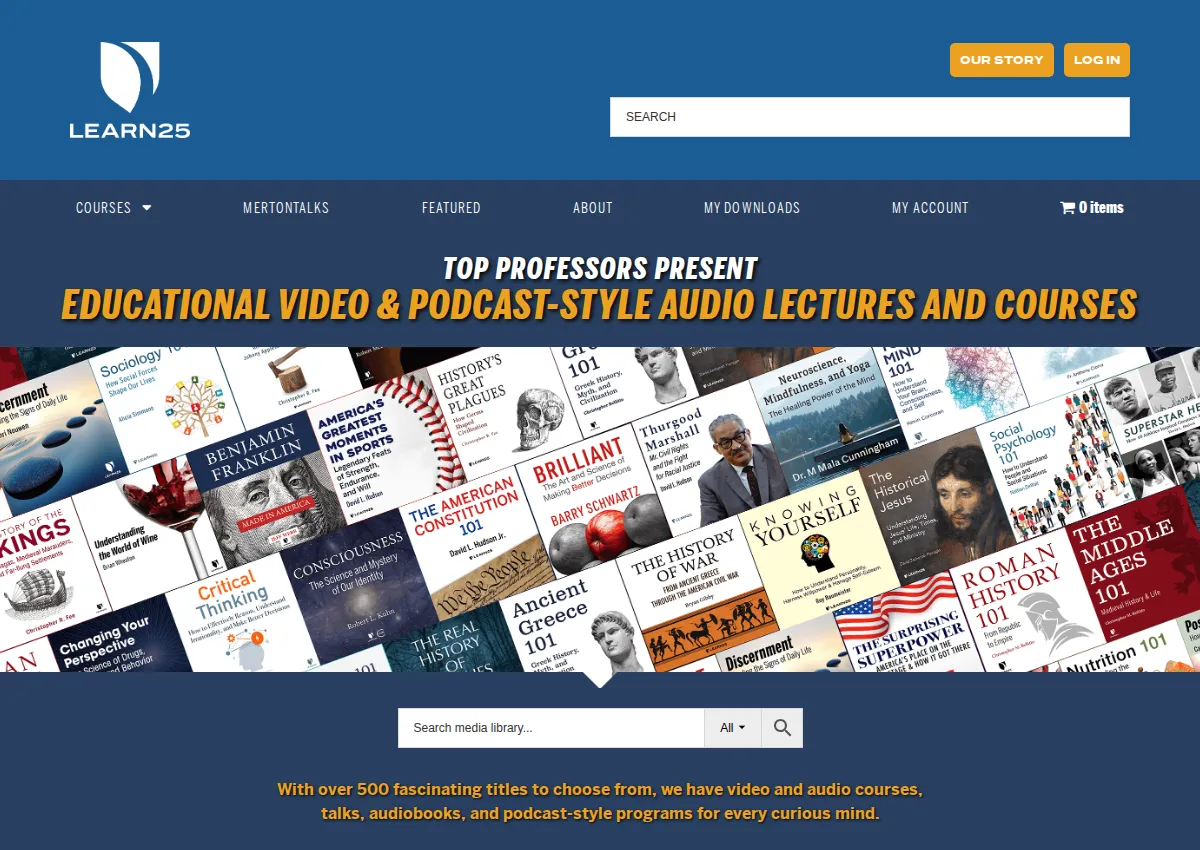Click the Log In button
This screenshot has height=850, width=1200.
[x=1097, y=60]
